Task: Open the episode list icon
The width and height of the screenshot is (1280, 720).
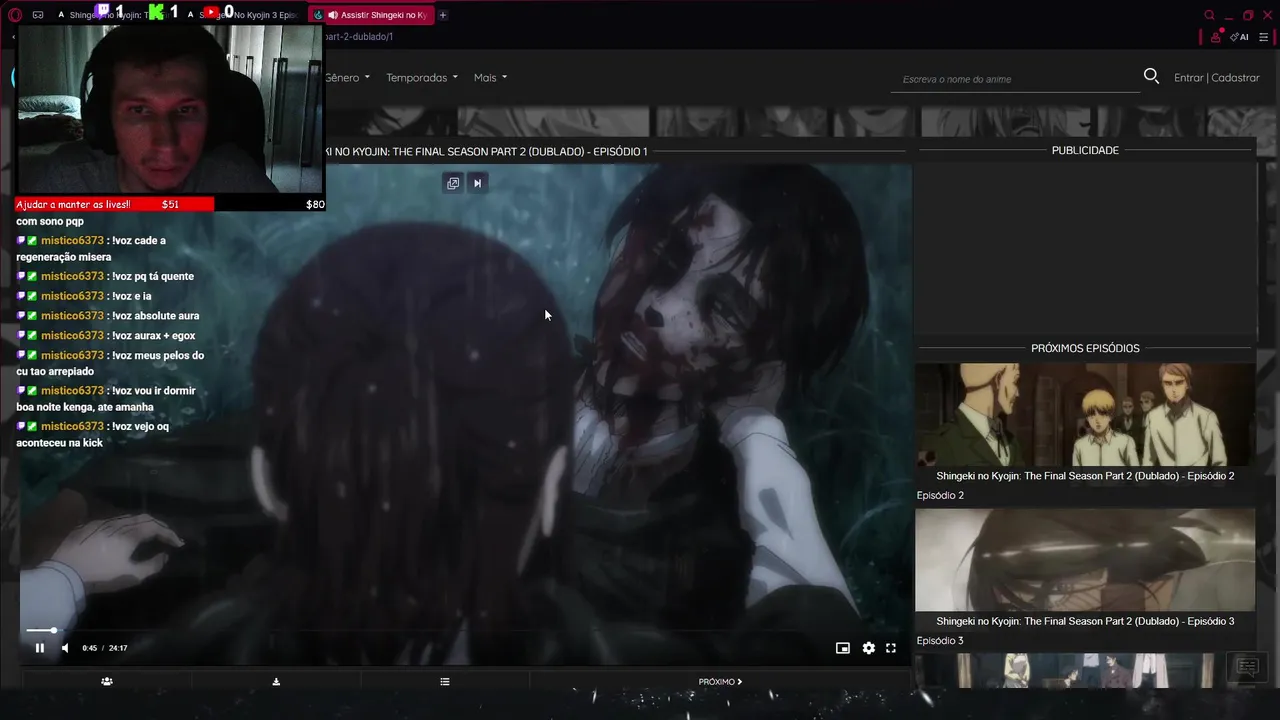Action: click(445, 682)
